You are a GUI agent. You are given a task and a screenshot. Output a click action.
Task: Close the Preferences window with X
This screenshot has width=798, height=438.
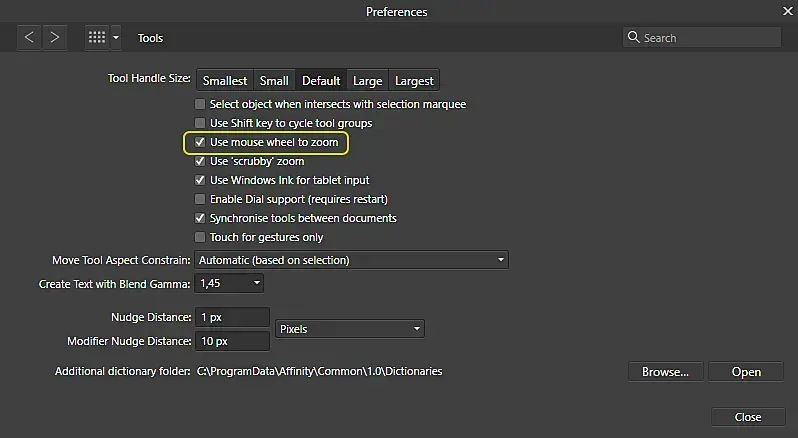(x=786, y=11)
